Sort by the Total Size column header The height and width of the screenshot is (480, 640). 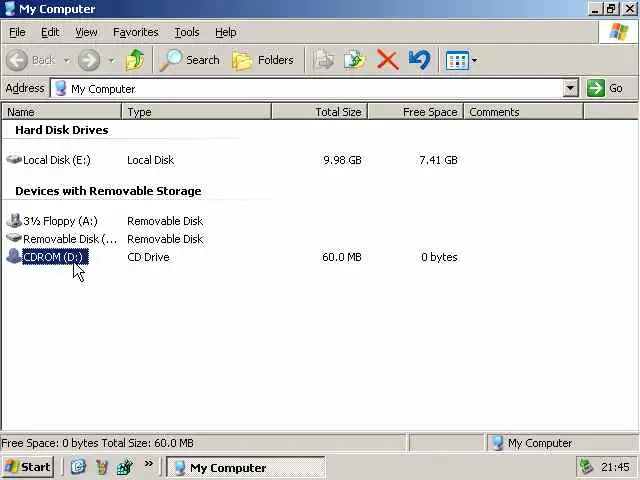320,112
